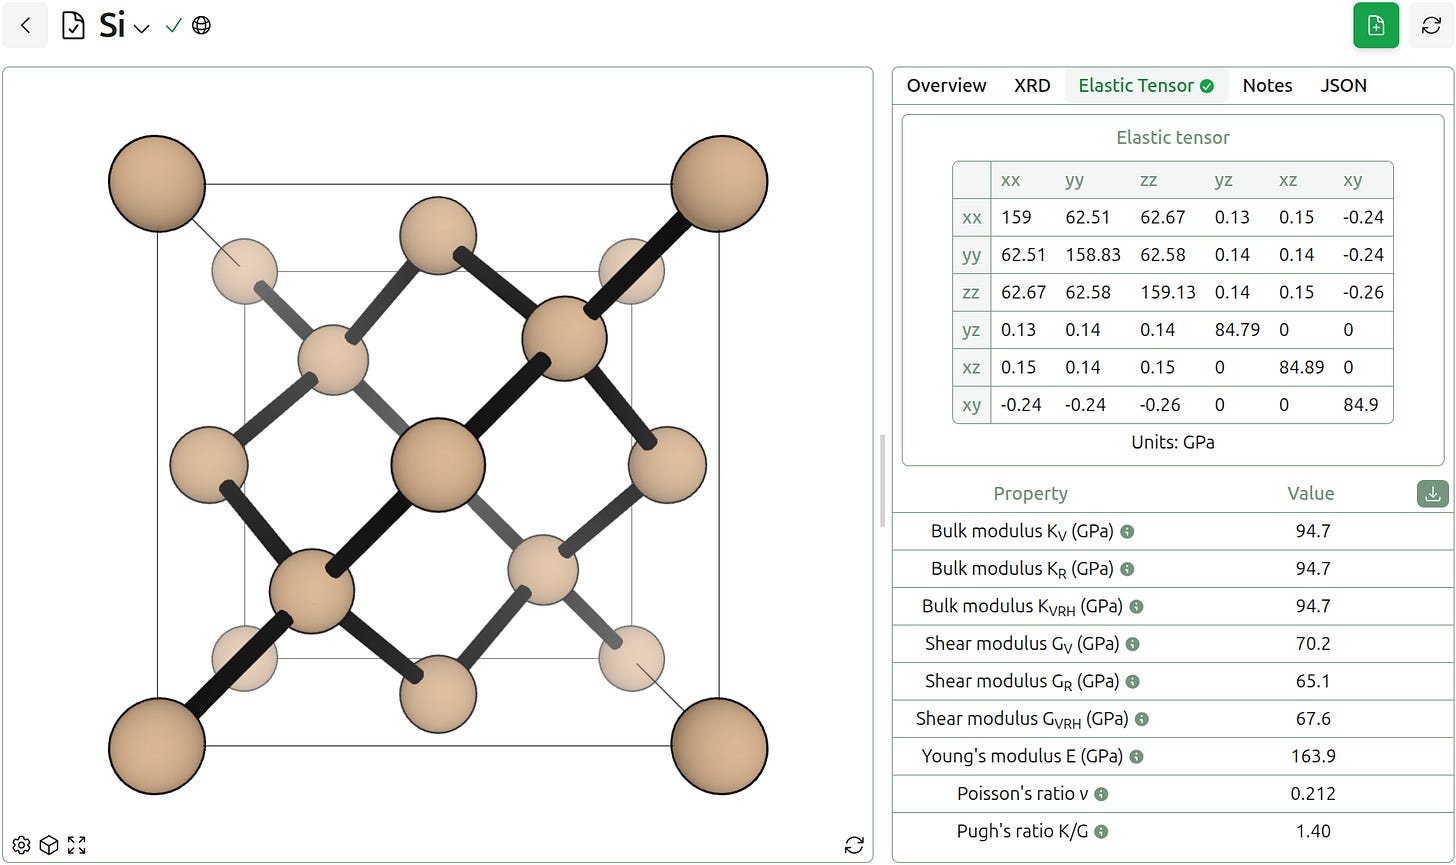Screen dimensions: 1456x865
Task: Click the Shear modulus GV value 70.2
Action: tap(1313, 644)
